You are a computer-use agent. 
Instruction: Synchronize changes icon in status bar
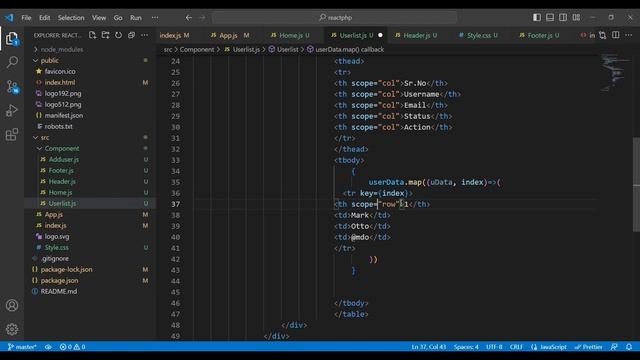point(48,347)
